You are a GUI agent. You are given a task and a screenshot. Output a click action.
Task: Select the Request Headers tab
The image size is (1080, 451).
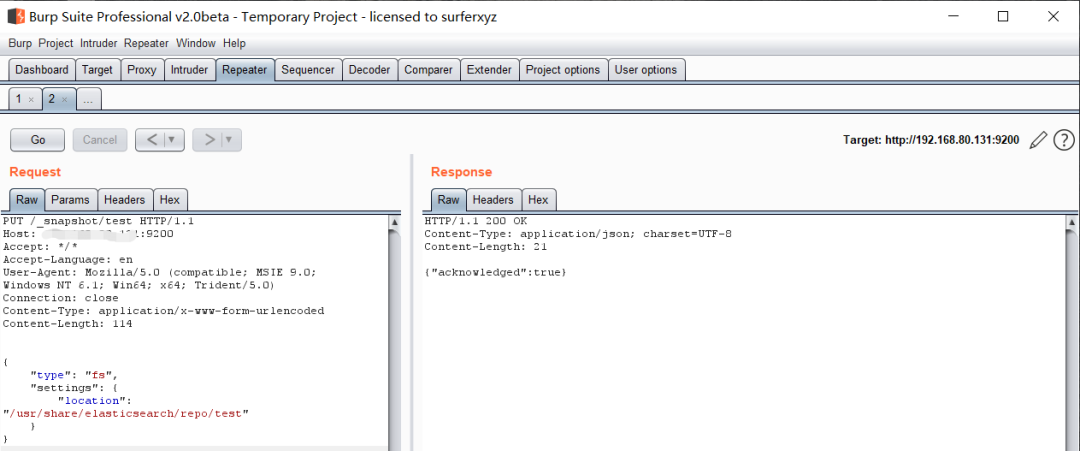coord(125,200)
